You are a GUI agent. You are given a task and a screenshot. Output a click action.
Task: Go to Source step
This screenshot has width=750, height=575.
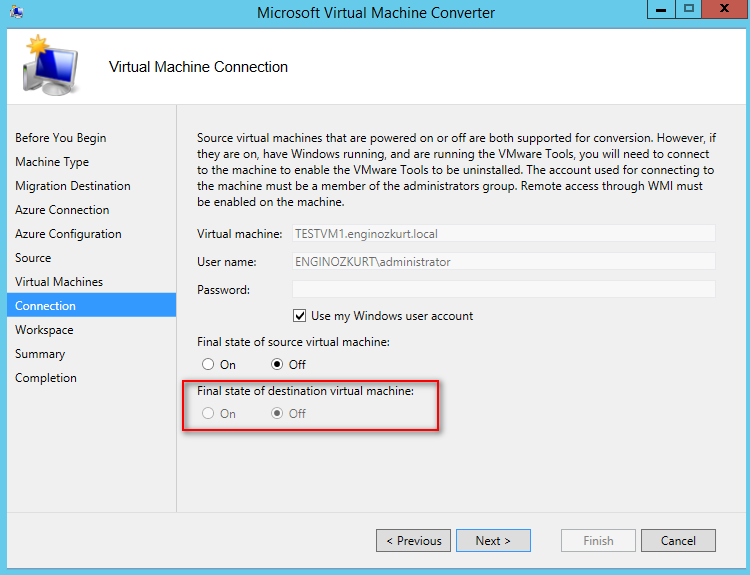coord(33,257)
